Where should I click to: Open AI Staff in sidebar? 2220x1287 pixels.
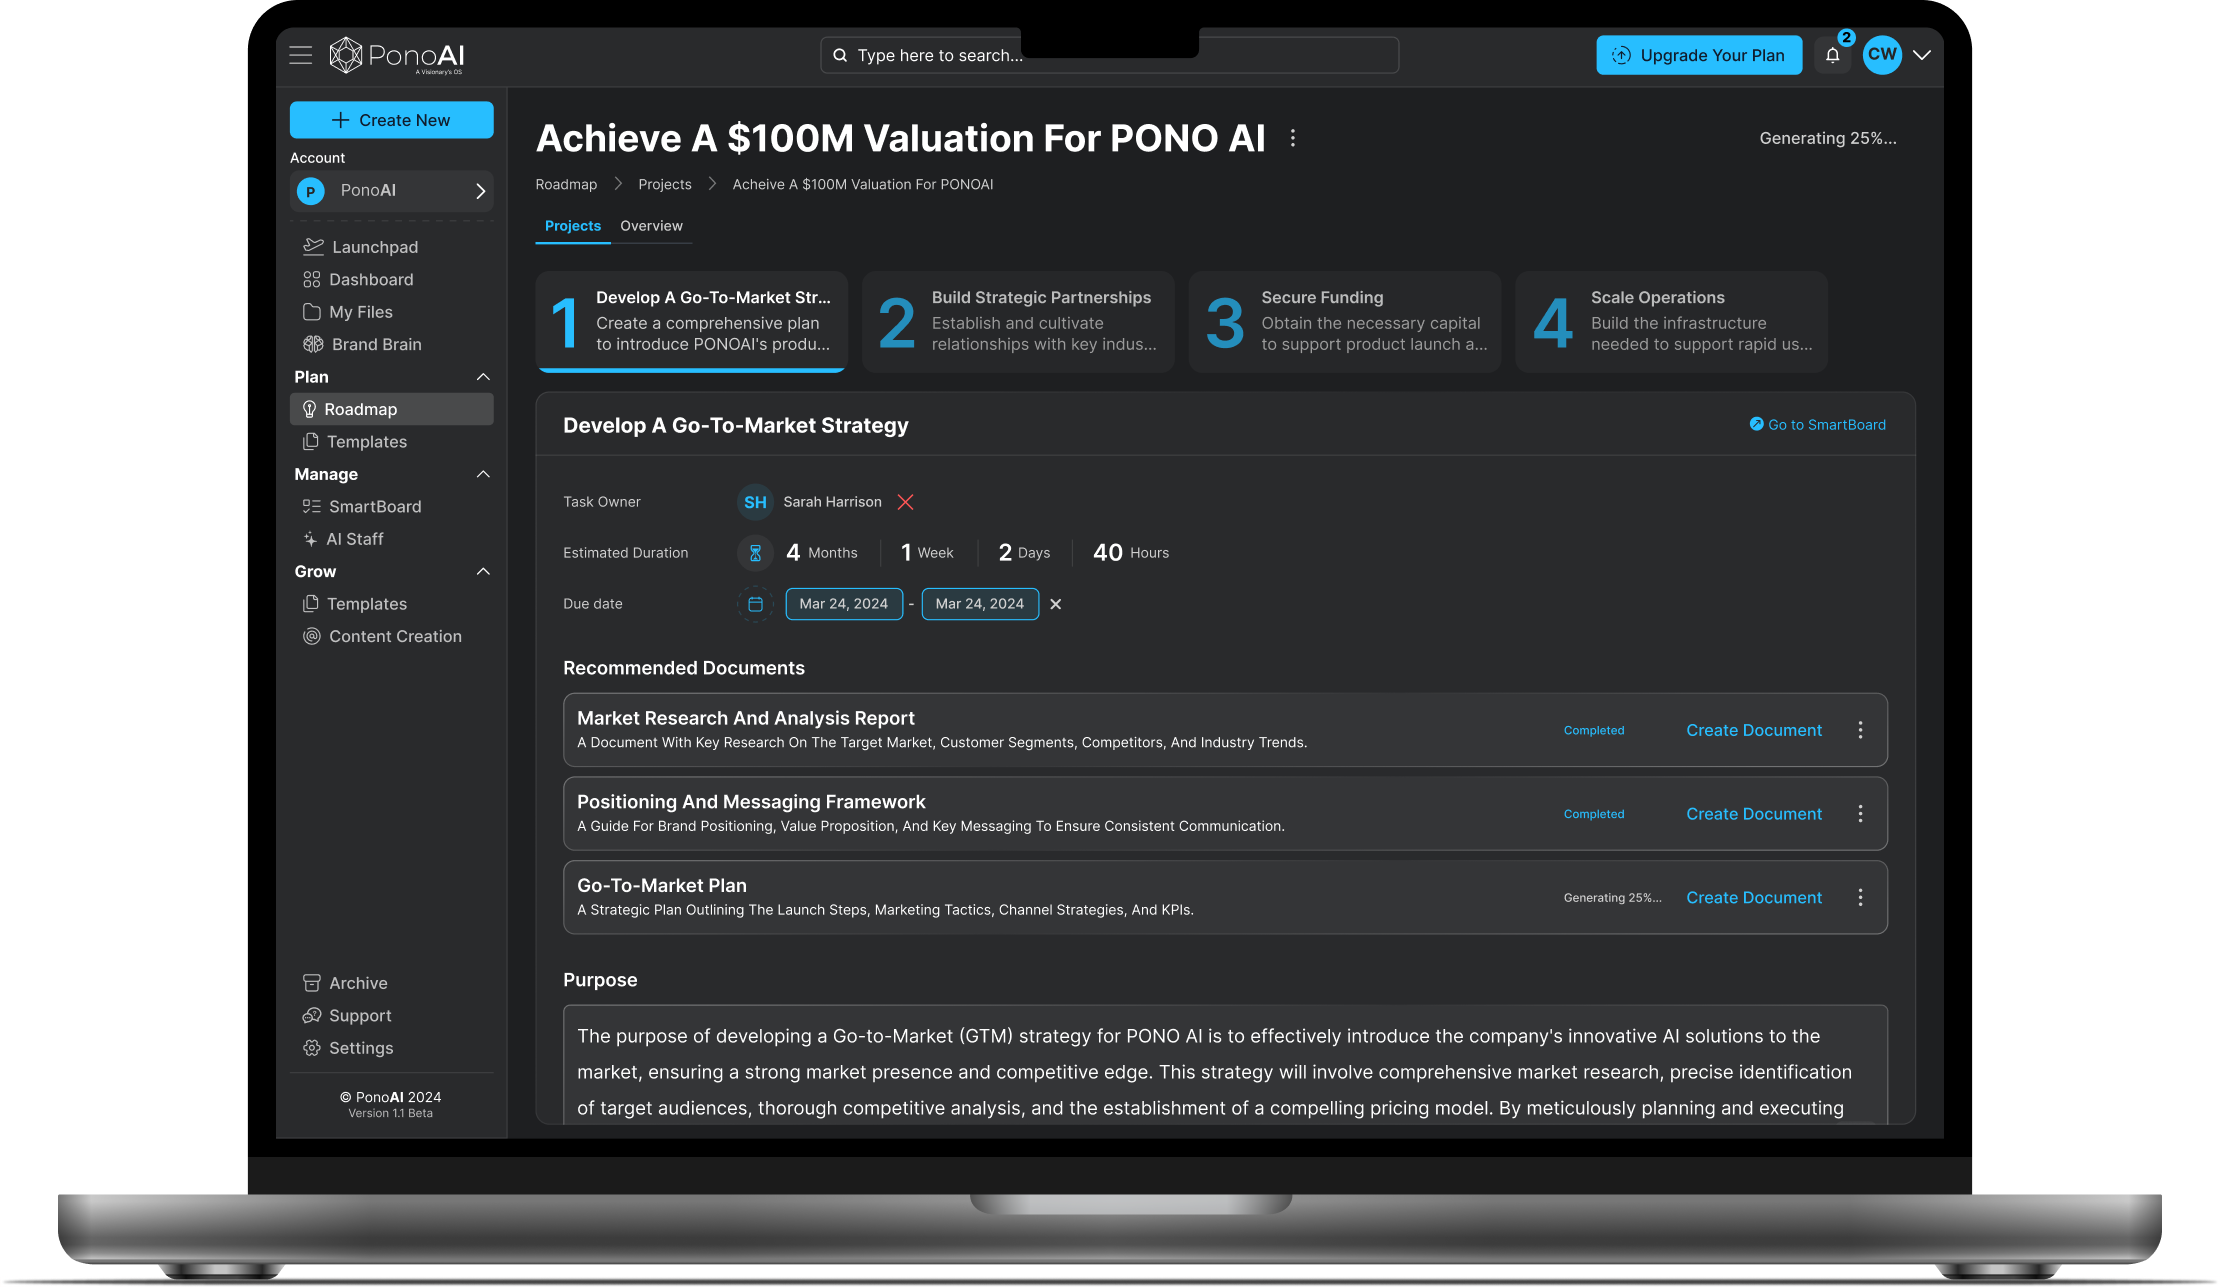354,539
